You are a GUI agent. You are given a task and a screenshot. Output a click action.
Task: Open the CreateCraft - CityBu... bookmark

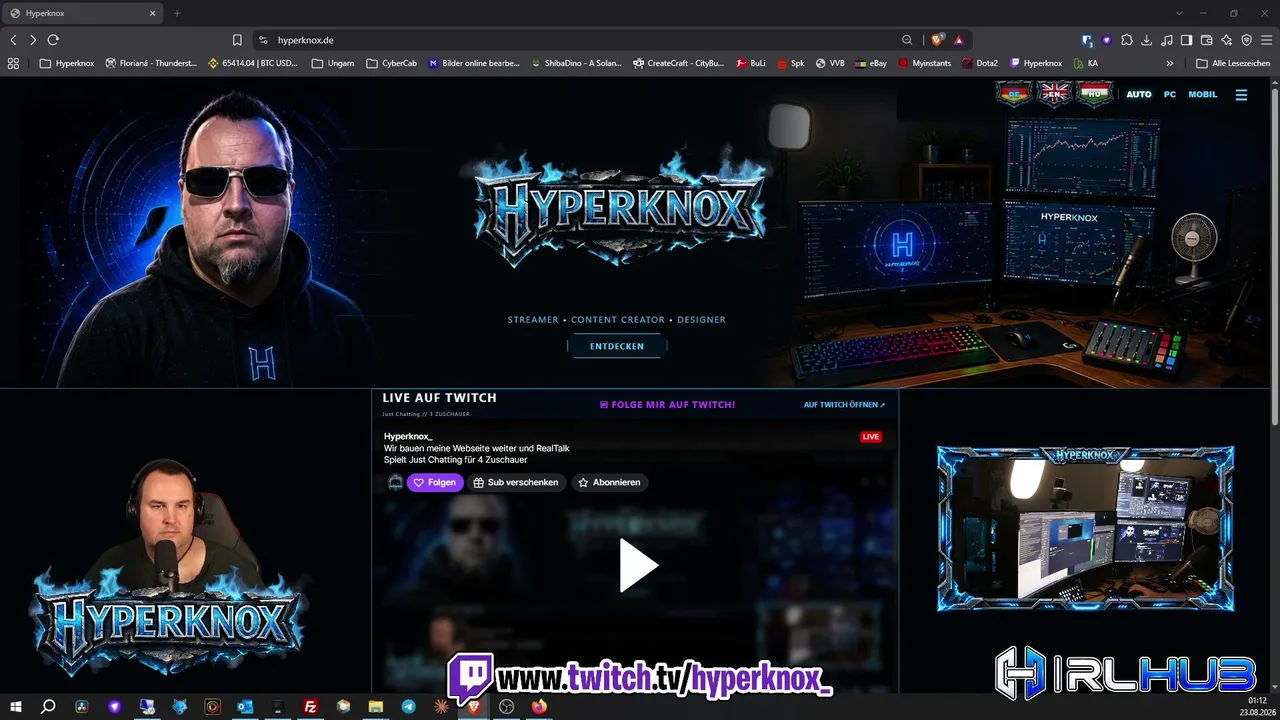click(679, 63)
